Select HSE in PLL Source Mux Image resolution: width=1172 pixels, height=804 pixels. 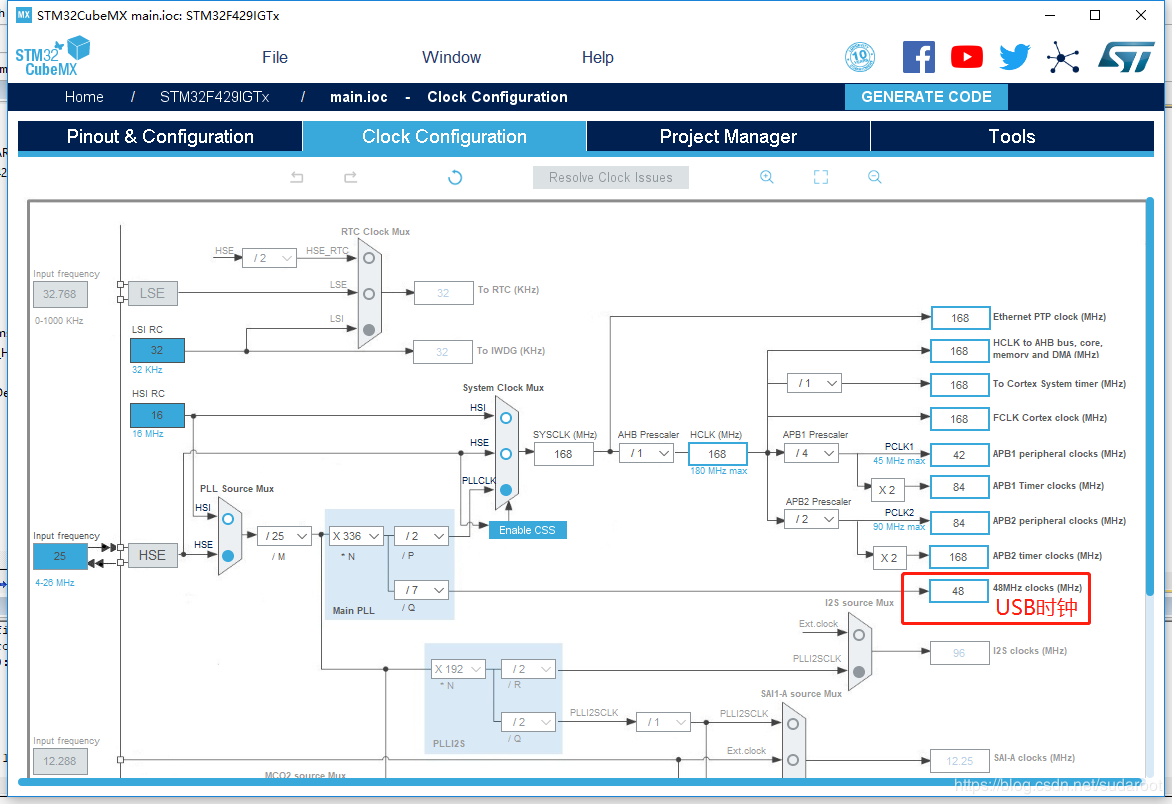pos(228,555)
